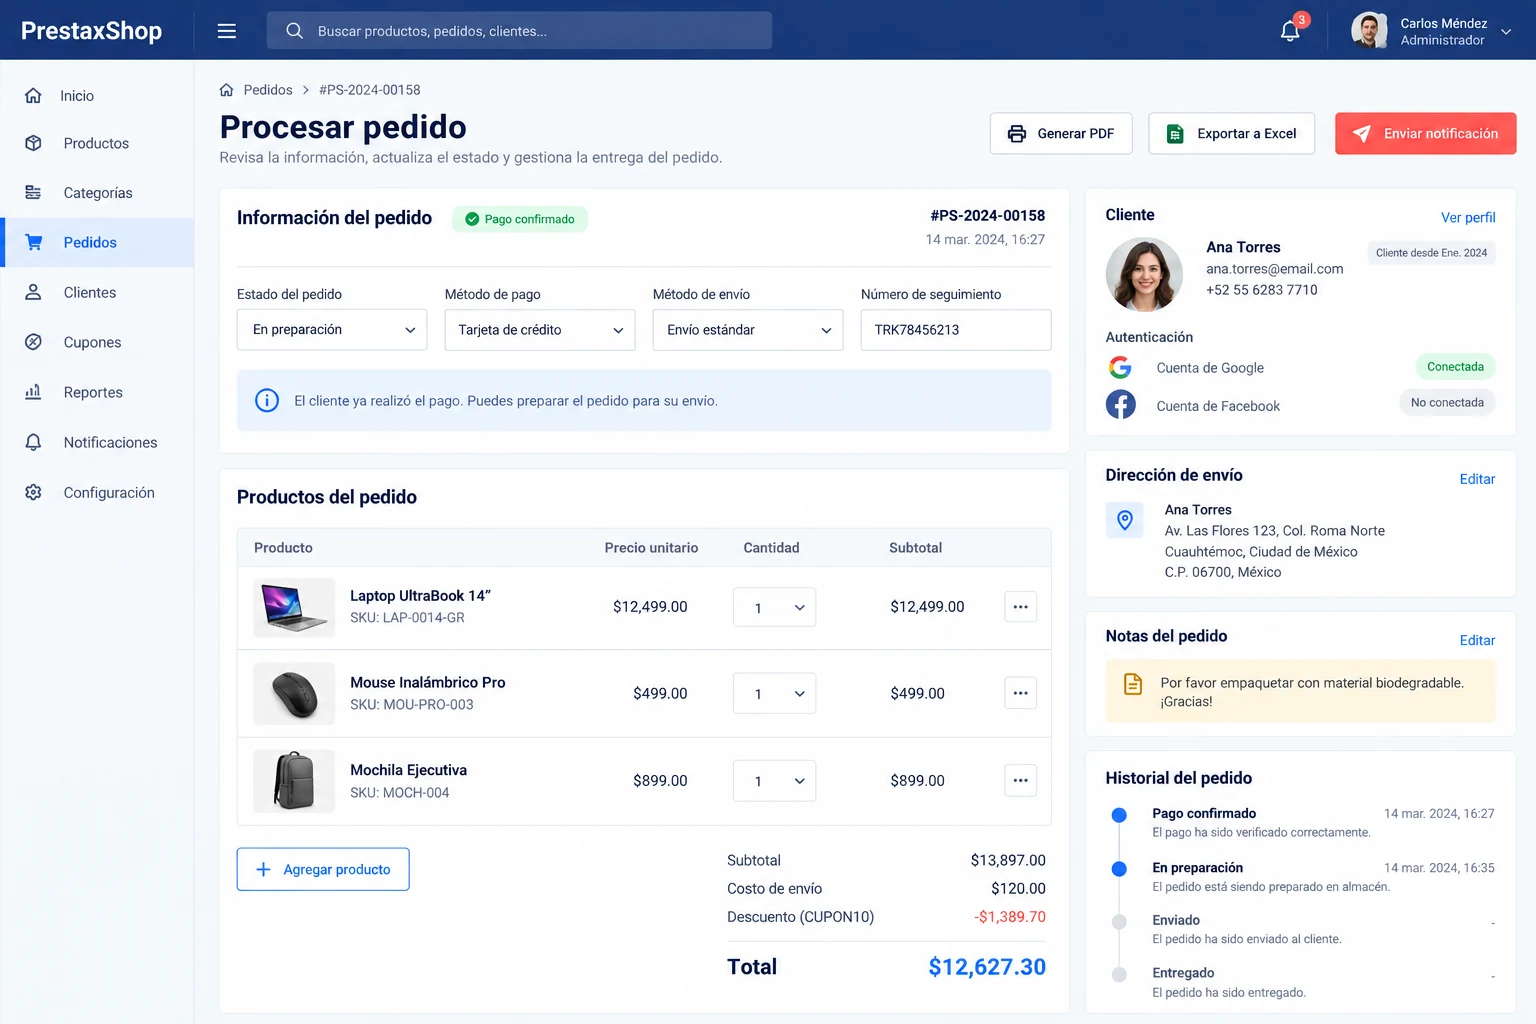Open options for Mouse Inalámbrico Pro row
This screenshot has width=1536, height=1024.
1020,693
